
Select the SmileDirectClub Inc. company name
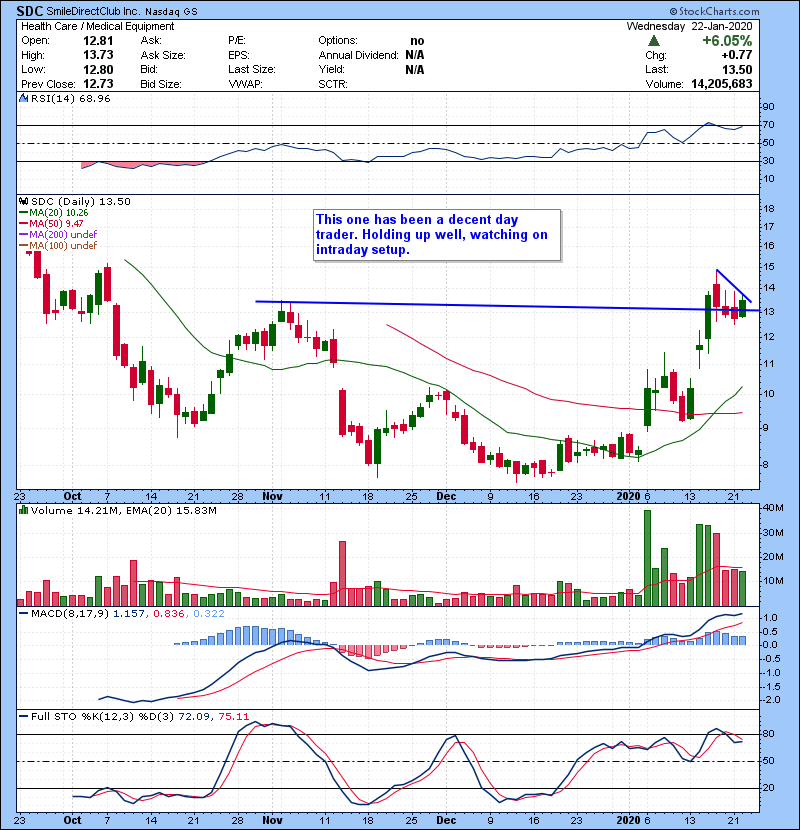click(92, 11)
